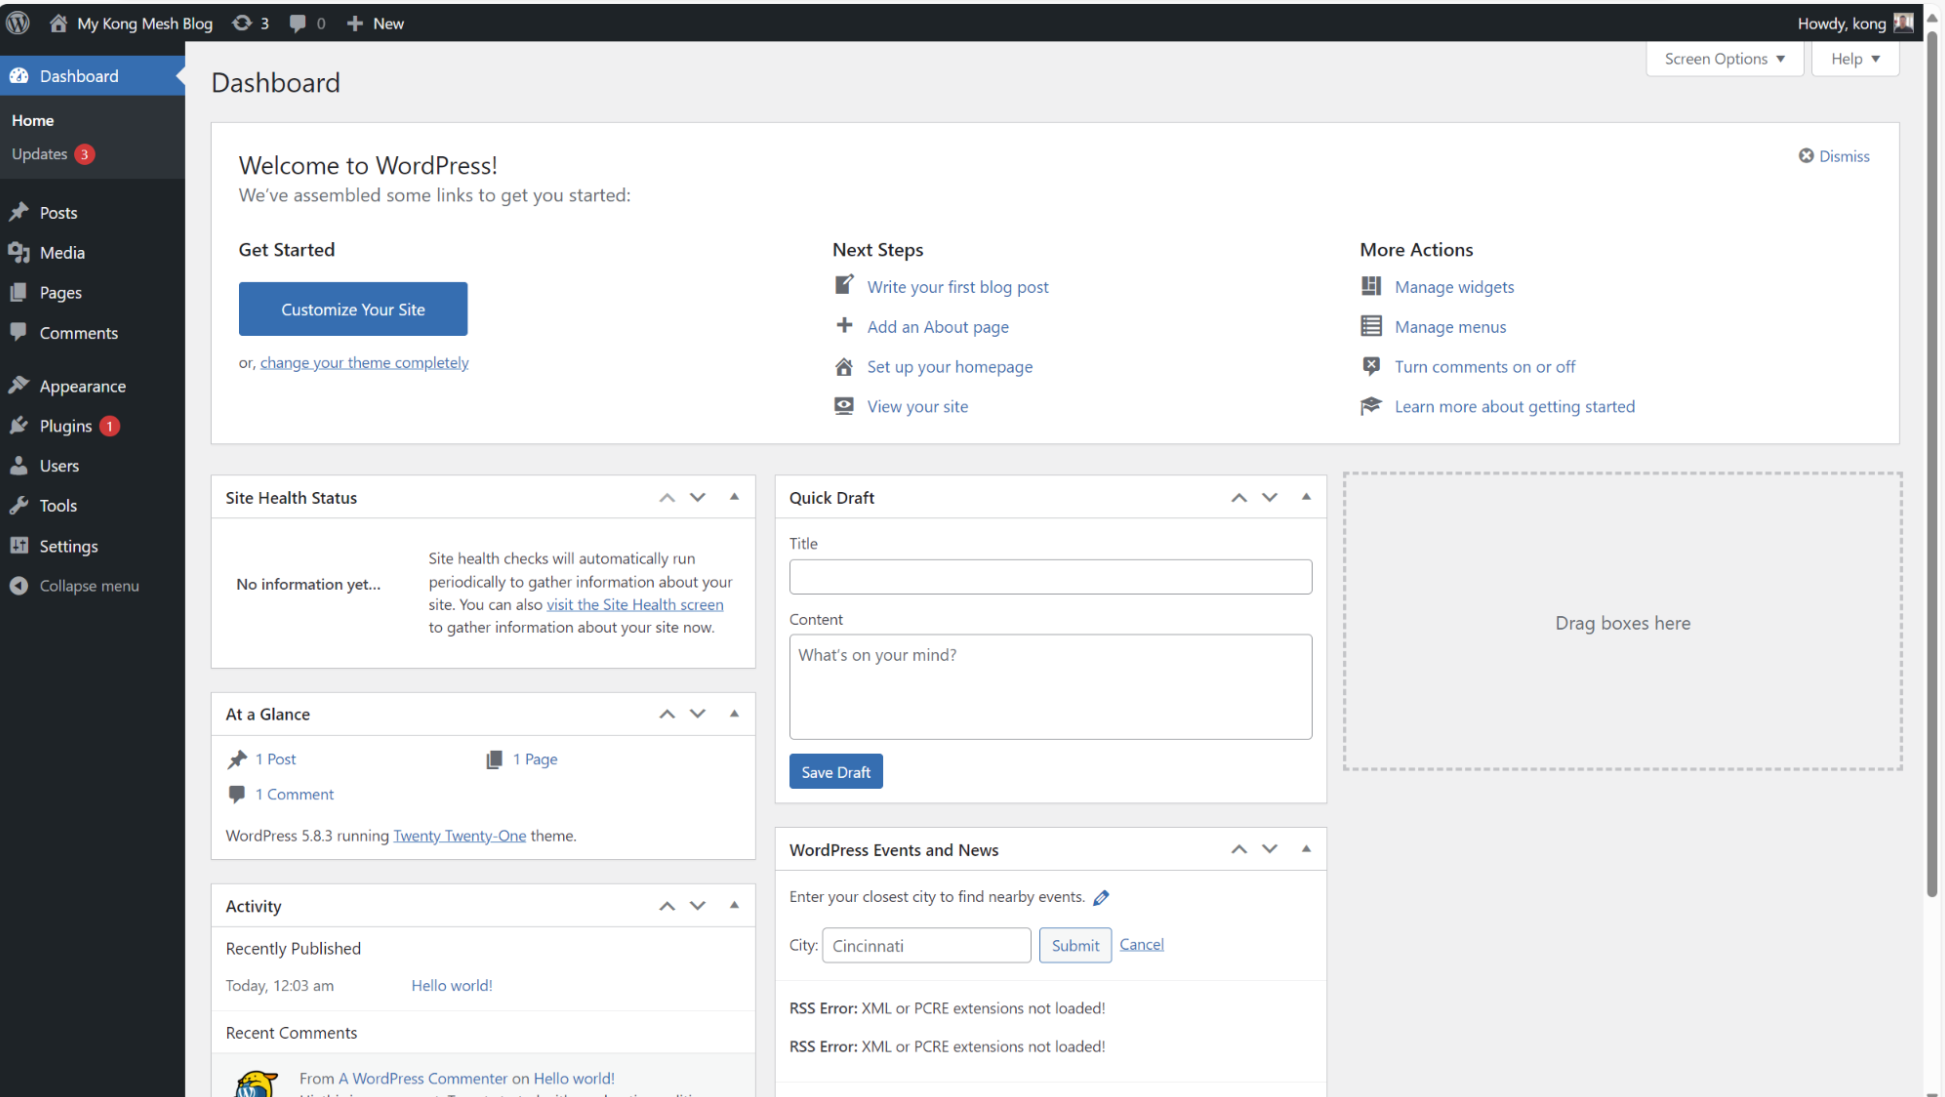This screenshot has width=1945, height=1097.
Task: Click the WordPress logo in admin bar
Action: pyautogui.click(x=18, y=22)
